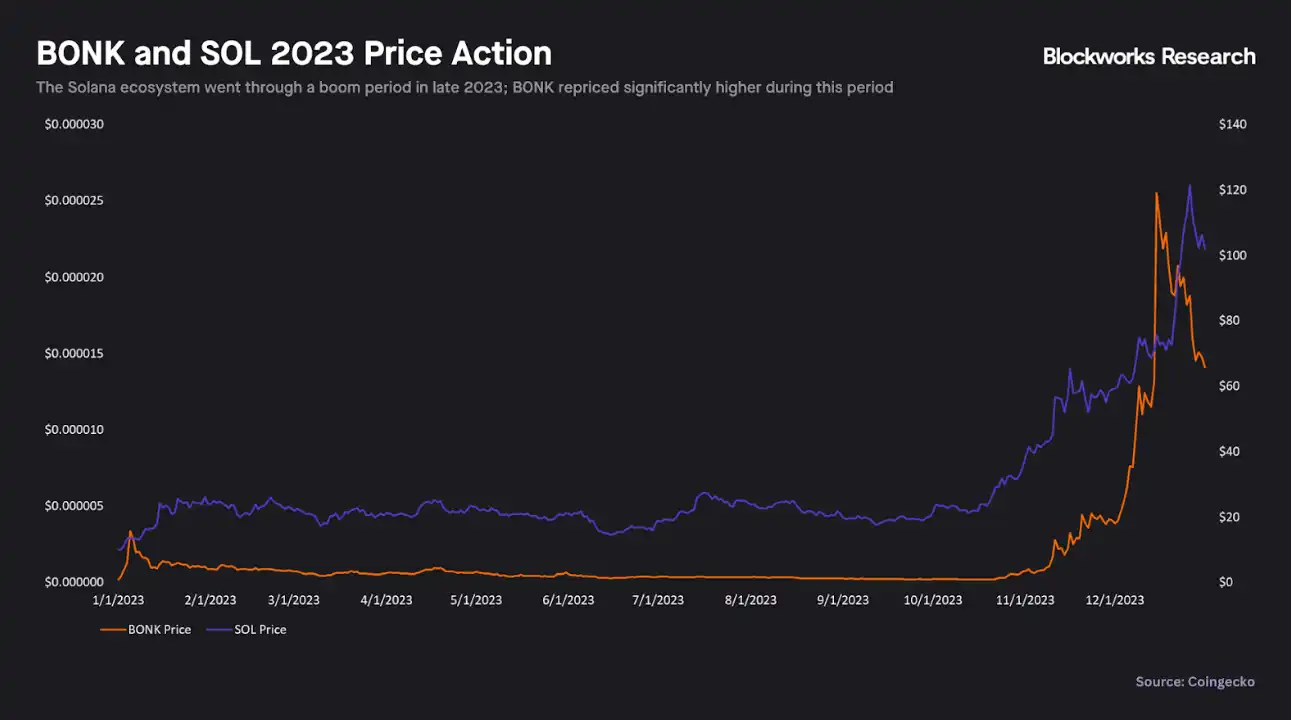Click the purple SOL Price legend line marker
1291x720 pixels.
coord(217,630)
